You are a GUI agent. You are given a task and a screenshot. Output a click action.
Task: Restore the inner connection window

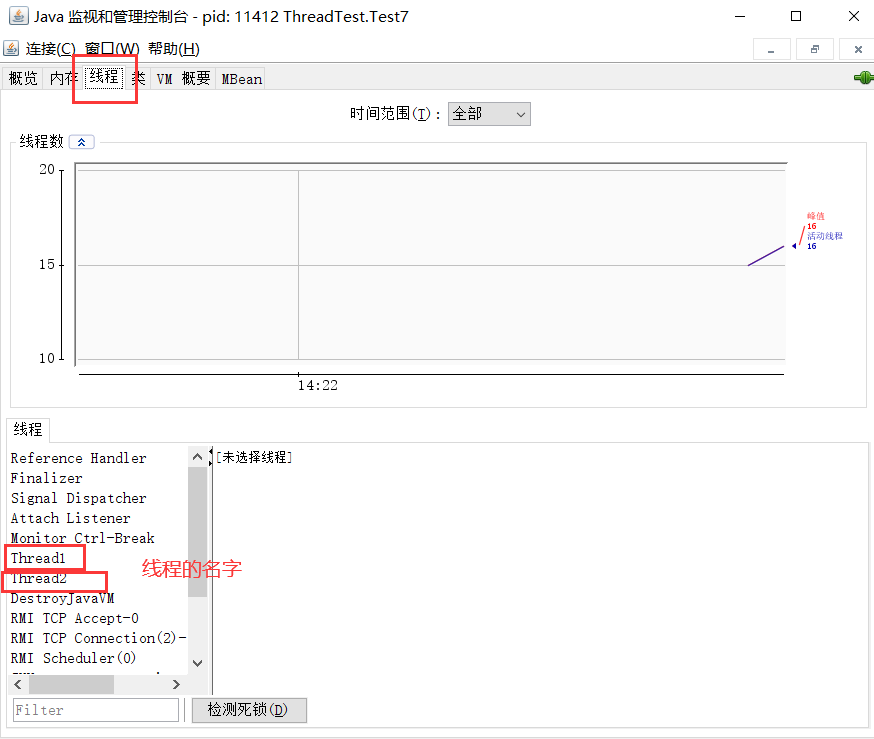point(814,50)
